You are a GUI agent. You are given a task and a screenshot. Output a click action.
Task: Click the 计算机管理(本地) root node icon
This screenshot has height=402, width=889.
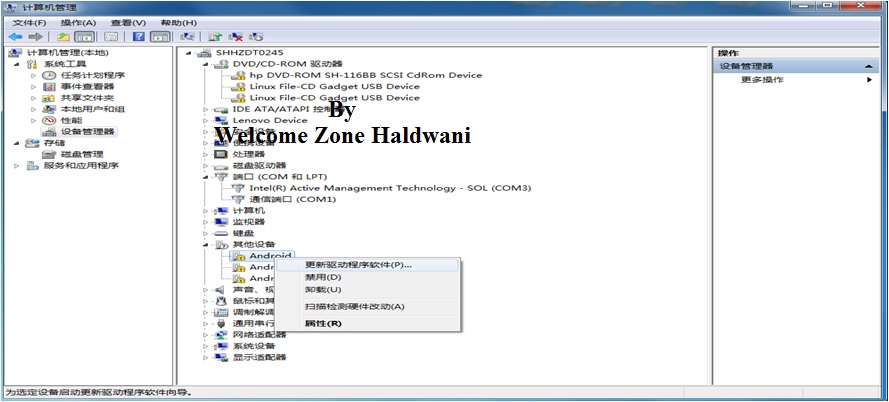[15, 53]
